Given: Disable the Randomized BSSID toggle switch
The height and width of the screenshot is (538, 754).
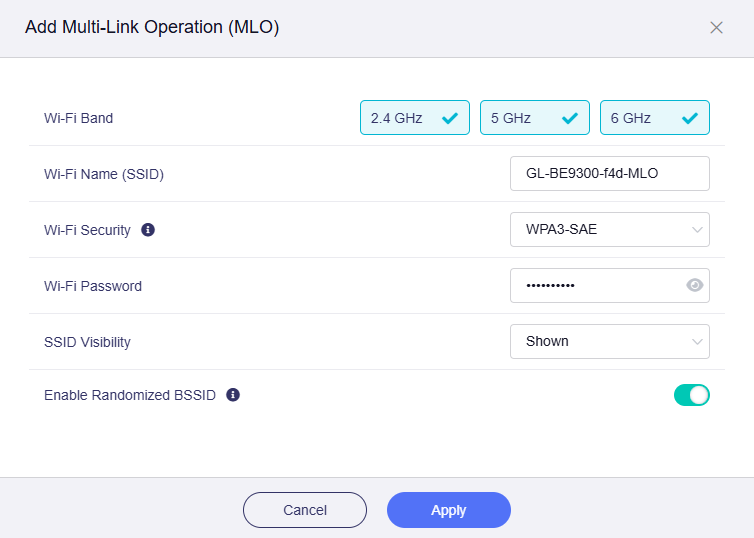Looking at the screenshot, I should (x=691, y=395).
